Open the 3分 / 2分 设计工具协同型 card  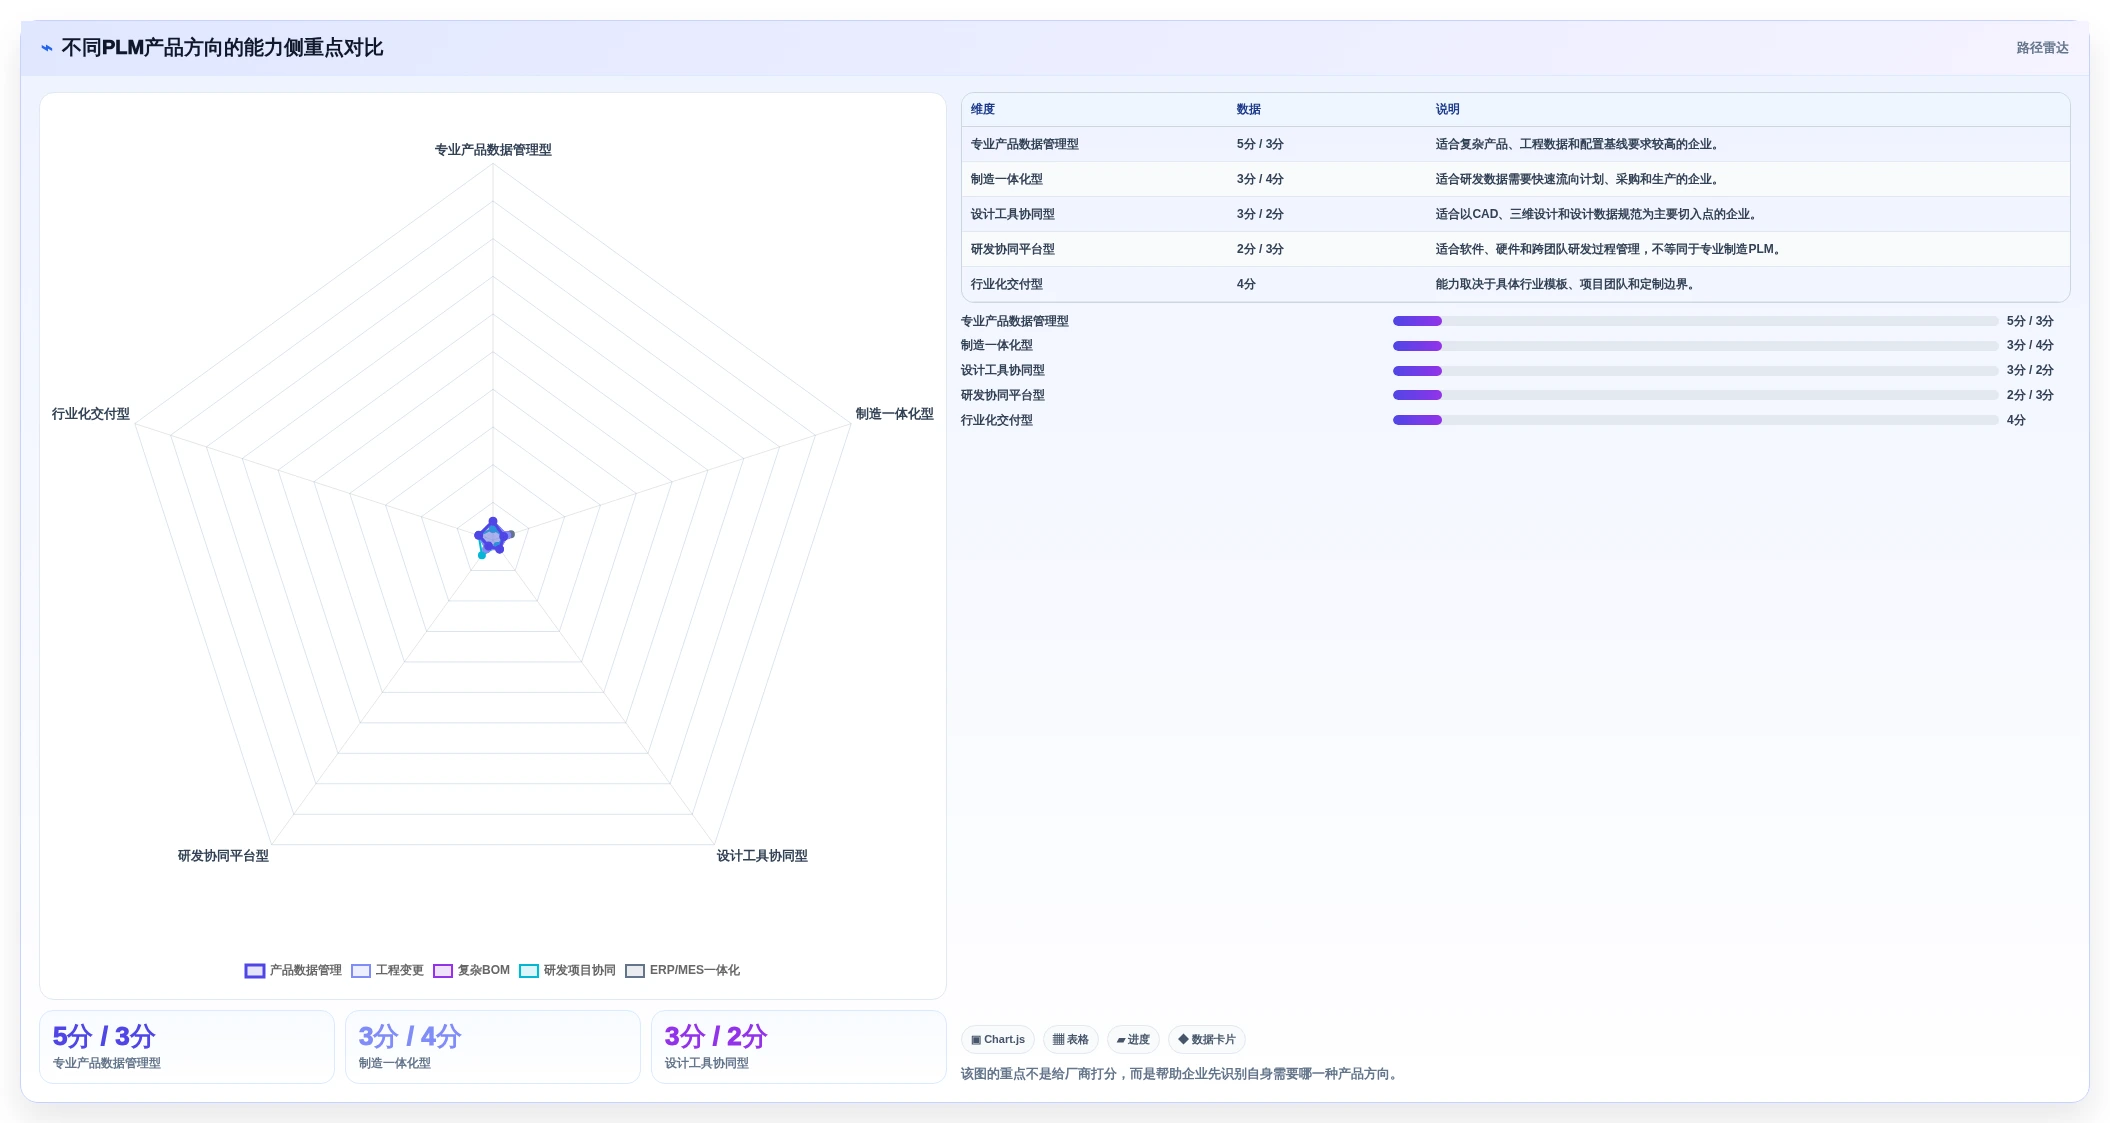tap(799, 1047)
